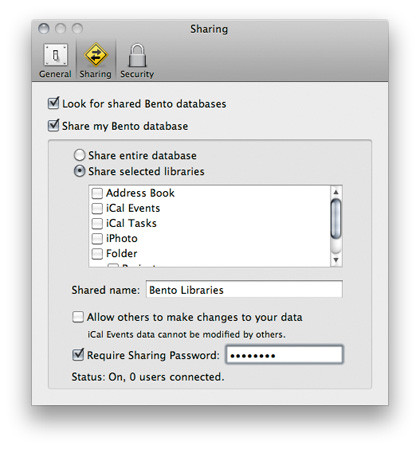The height and width of the screenshot is (449, 420).
Task: Check the Address Book library
Action: coord(97,193)
